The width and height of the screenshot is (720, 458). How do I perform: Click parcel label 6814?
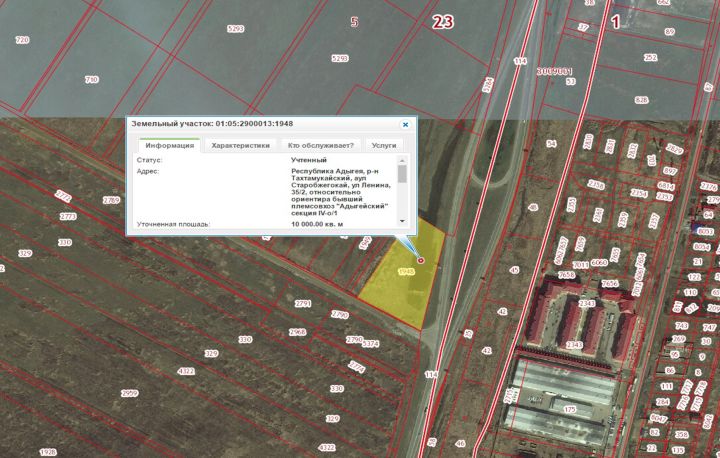click(x=666, y=187)
